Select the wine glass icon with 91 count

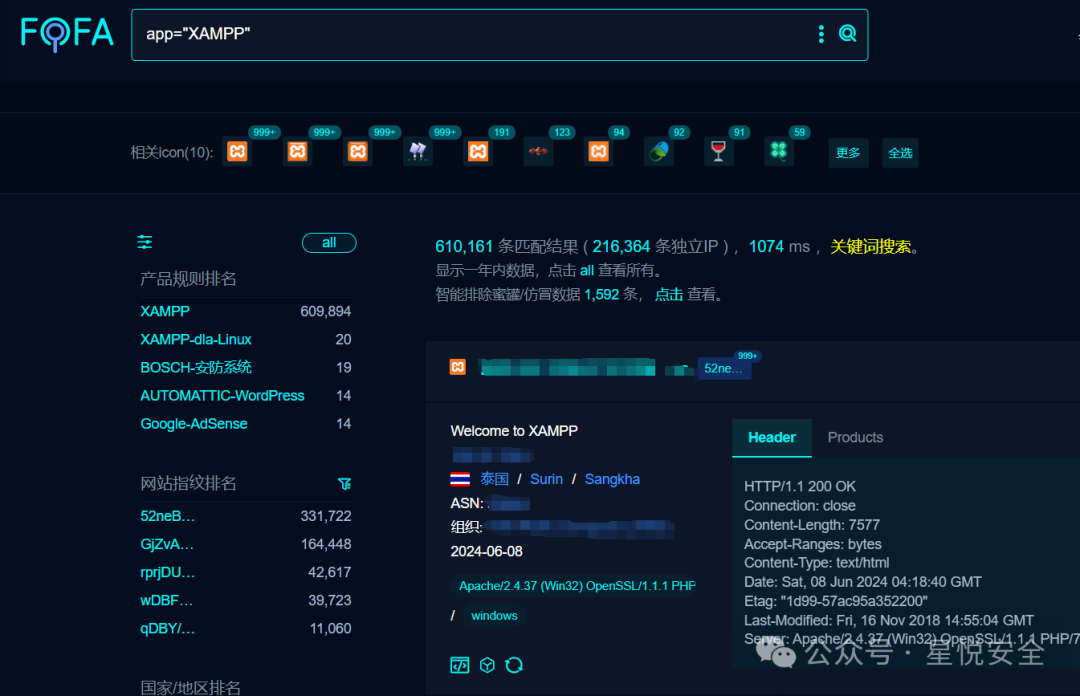tap(718, 151)
